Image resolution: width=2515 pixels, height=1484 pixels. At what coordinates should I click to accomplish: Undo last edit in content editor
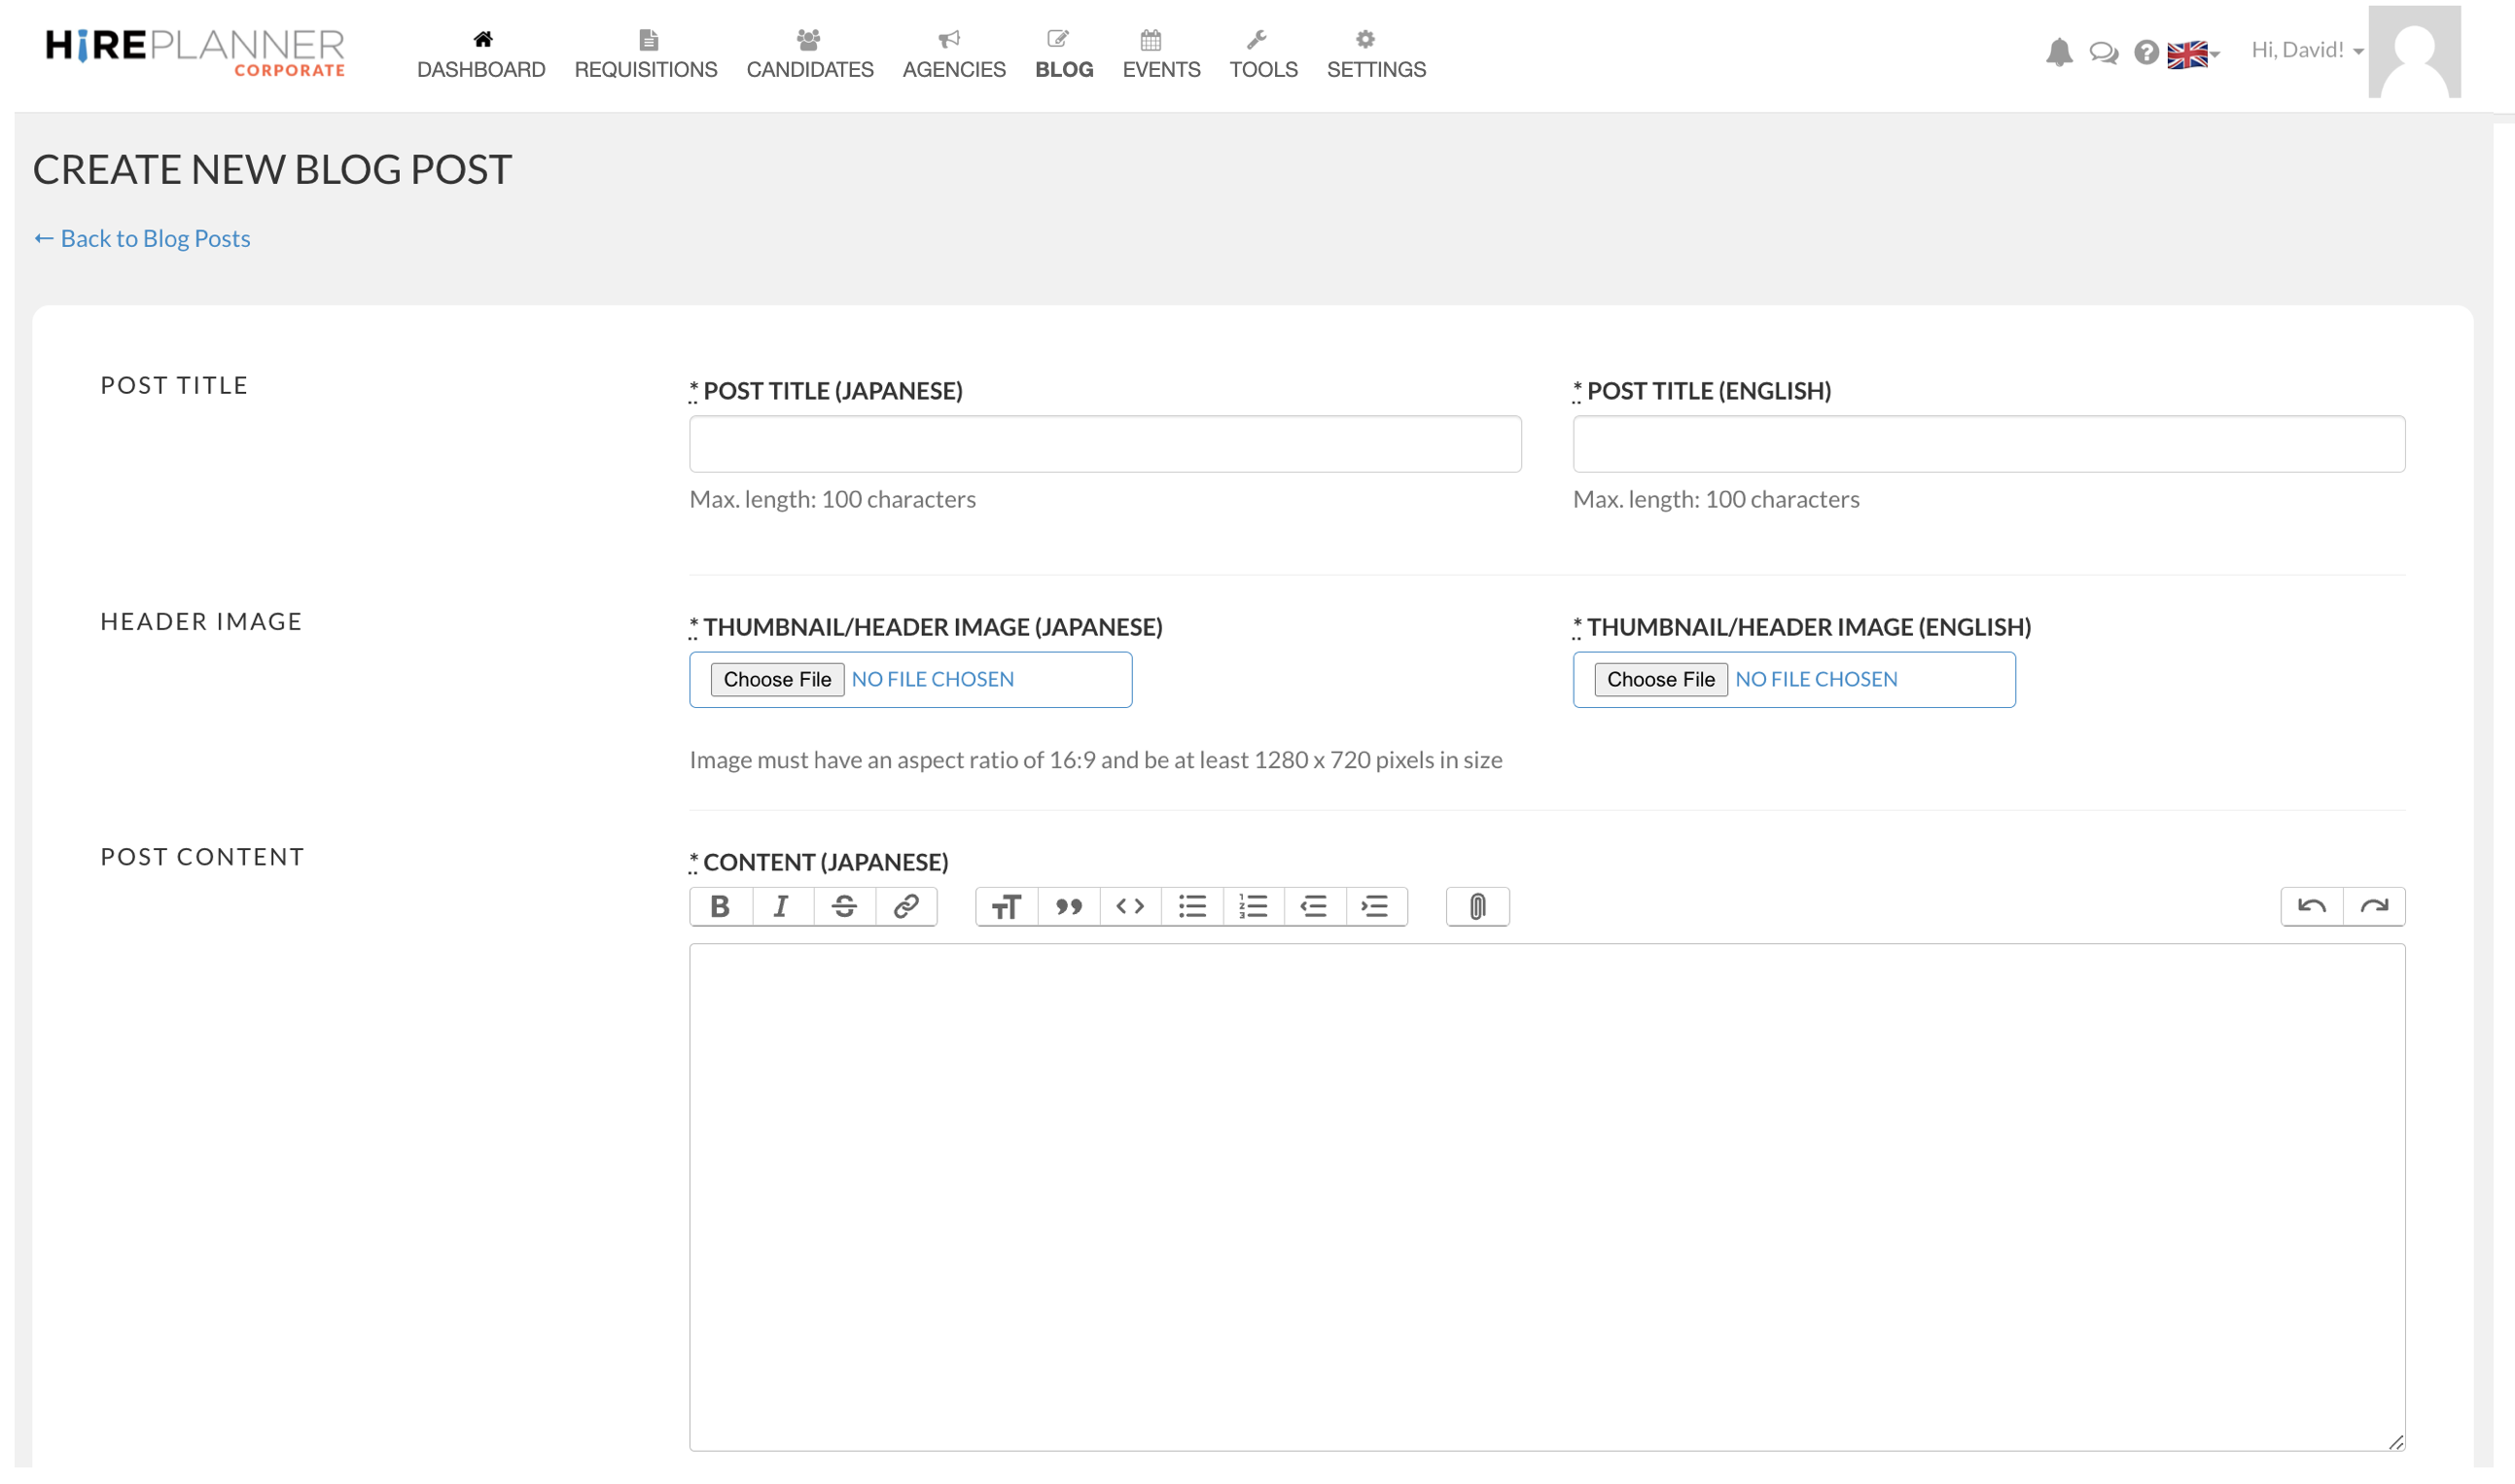(2311, 907)
